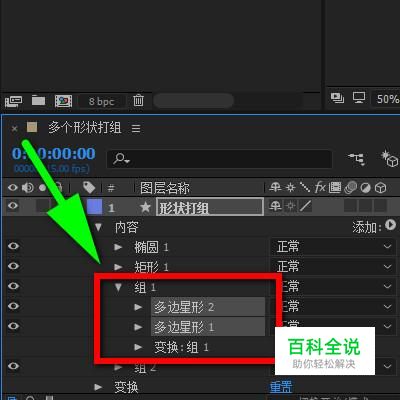Image resolution: width=400 pixels, height=400 pixels.
Task: Click the New Composition icon
Action: (x=63, y=101)
